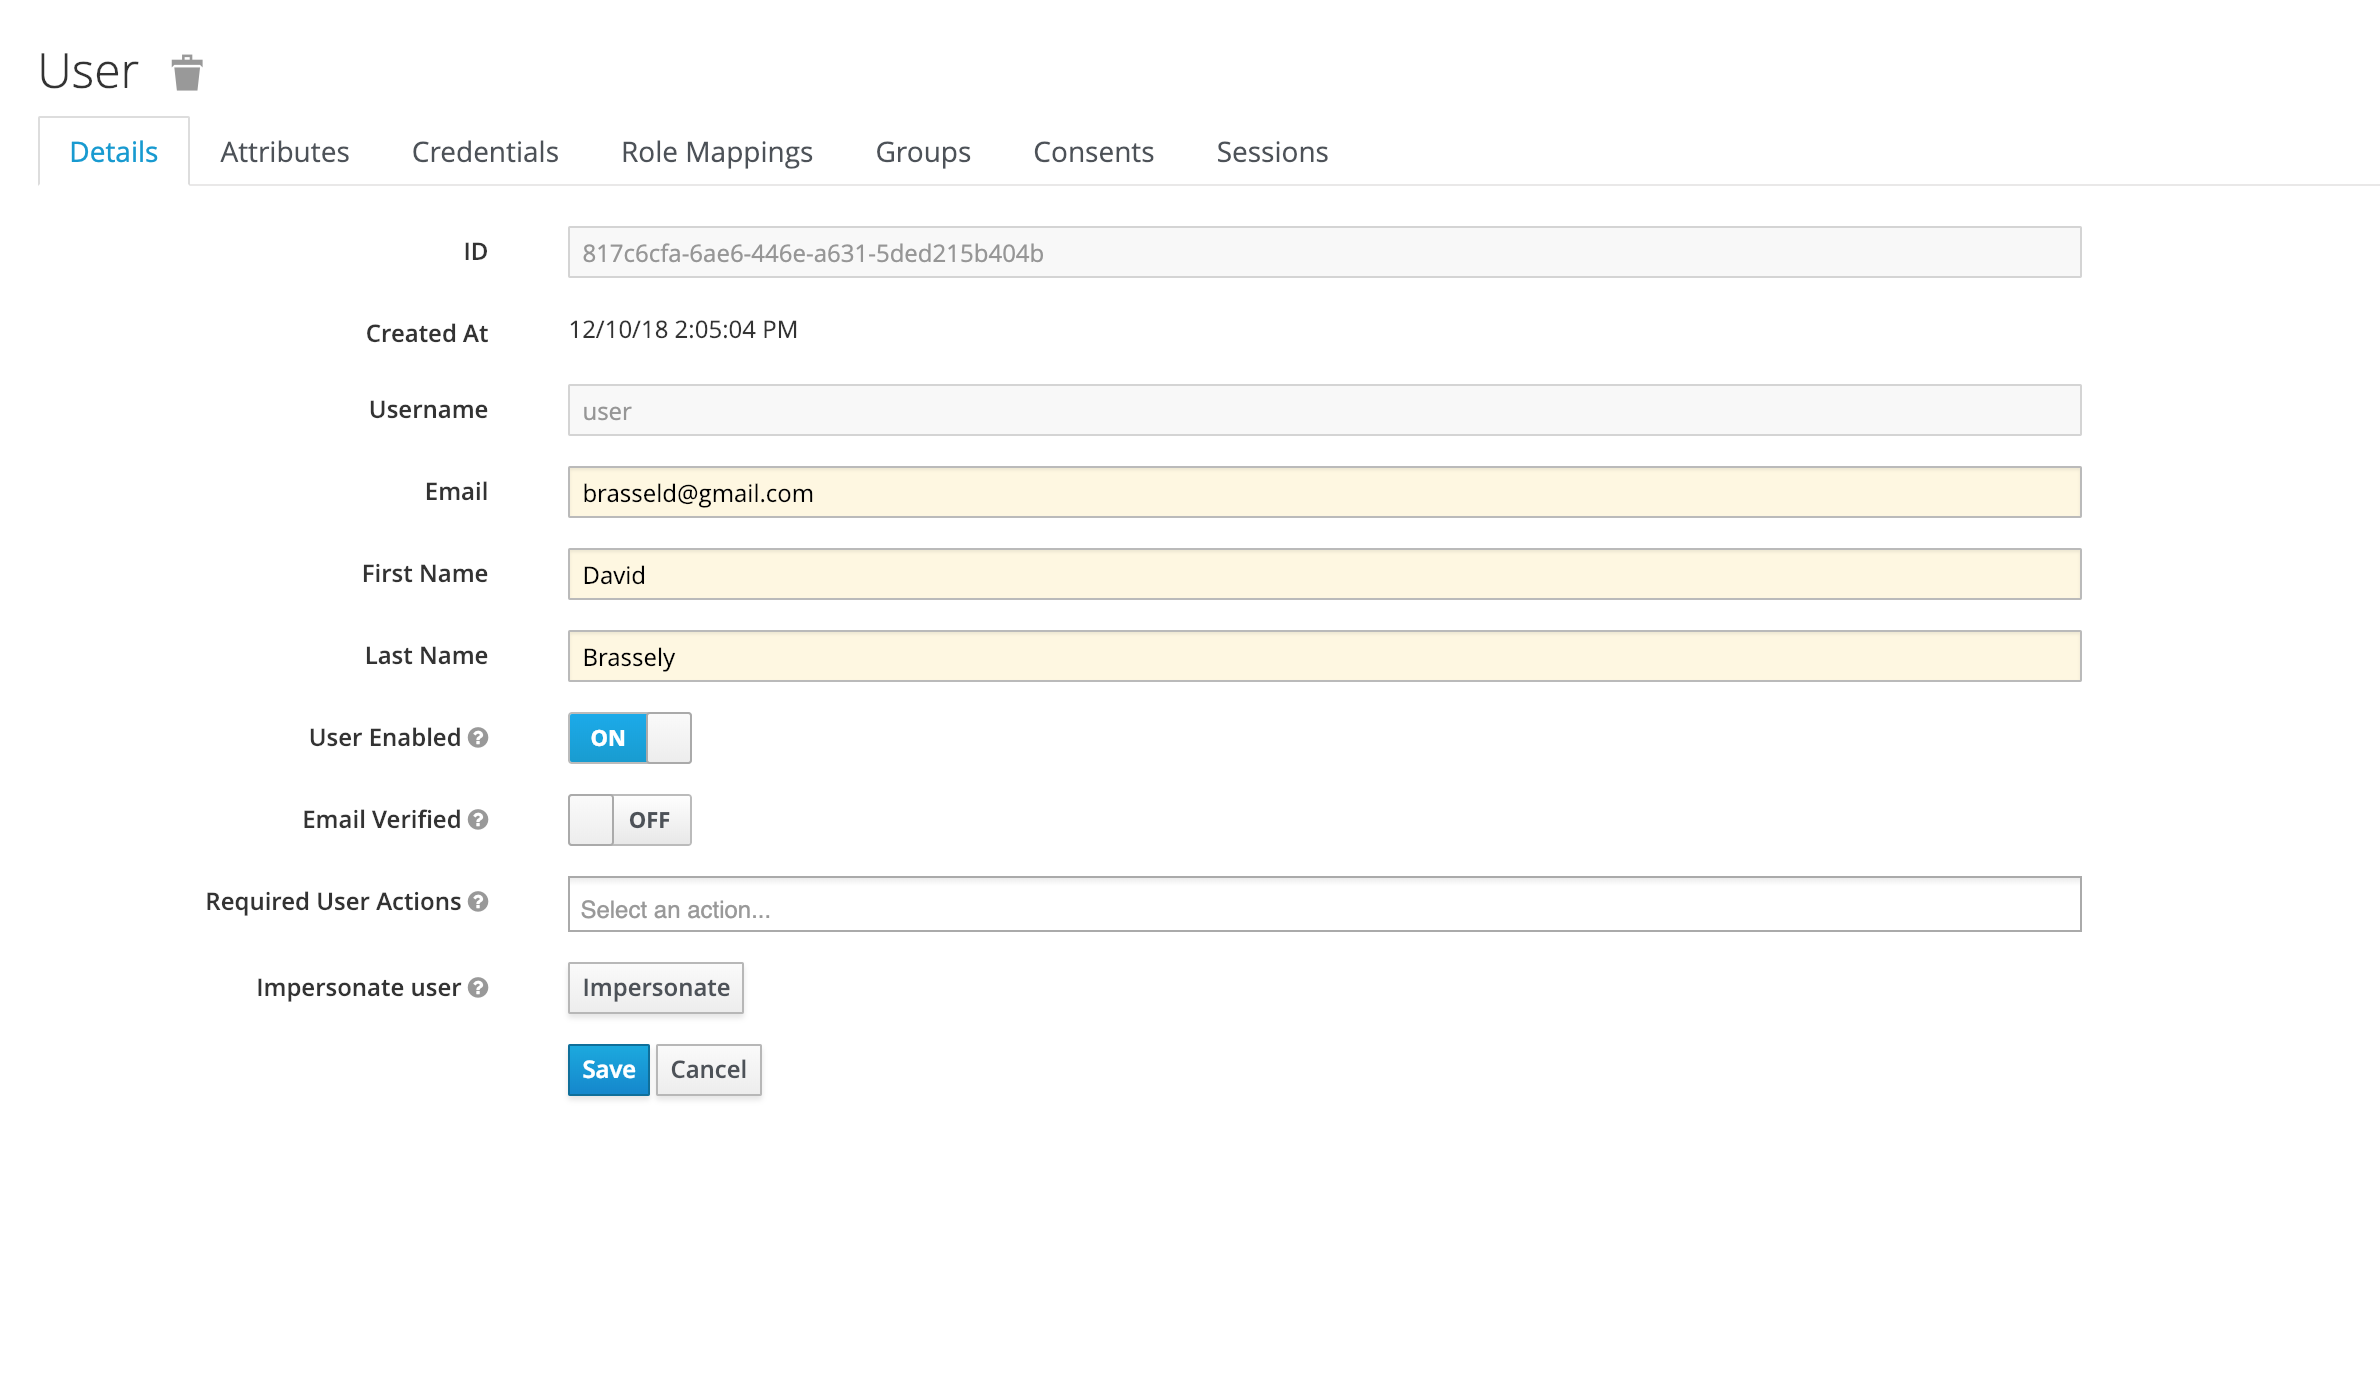
Task: Click the help icon next to Required User Actions
Action: pos(479,902)
